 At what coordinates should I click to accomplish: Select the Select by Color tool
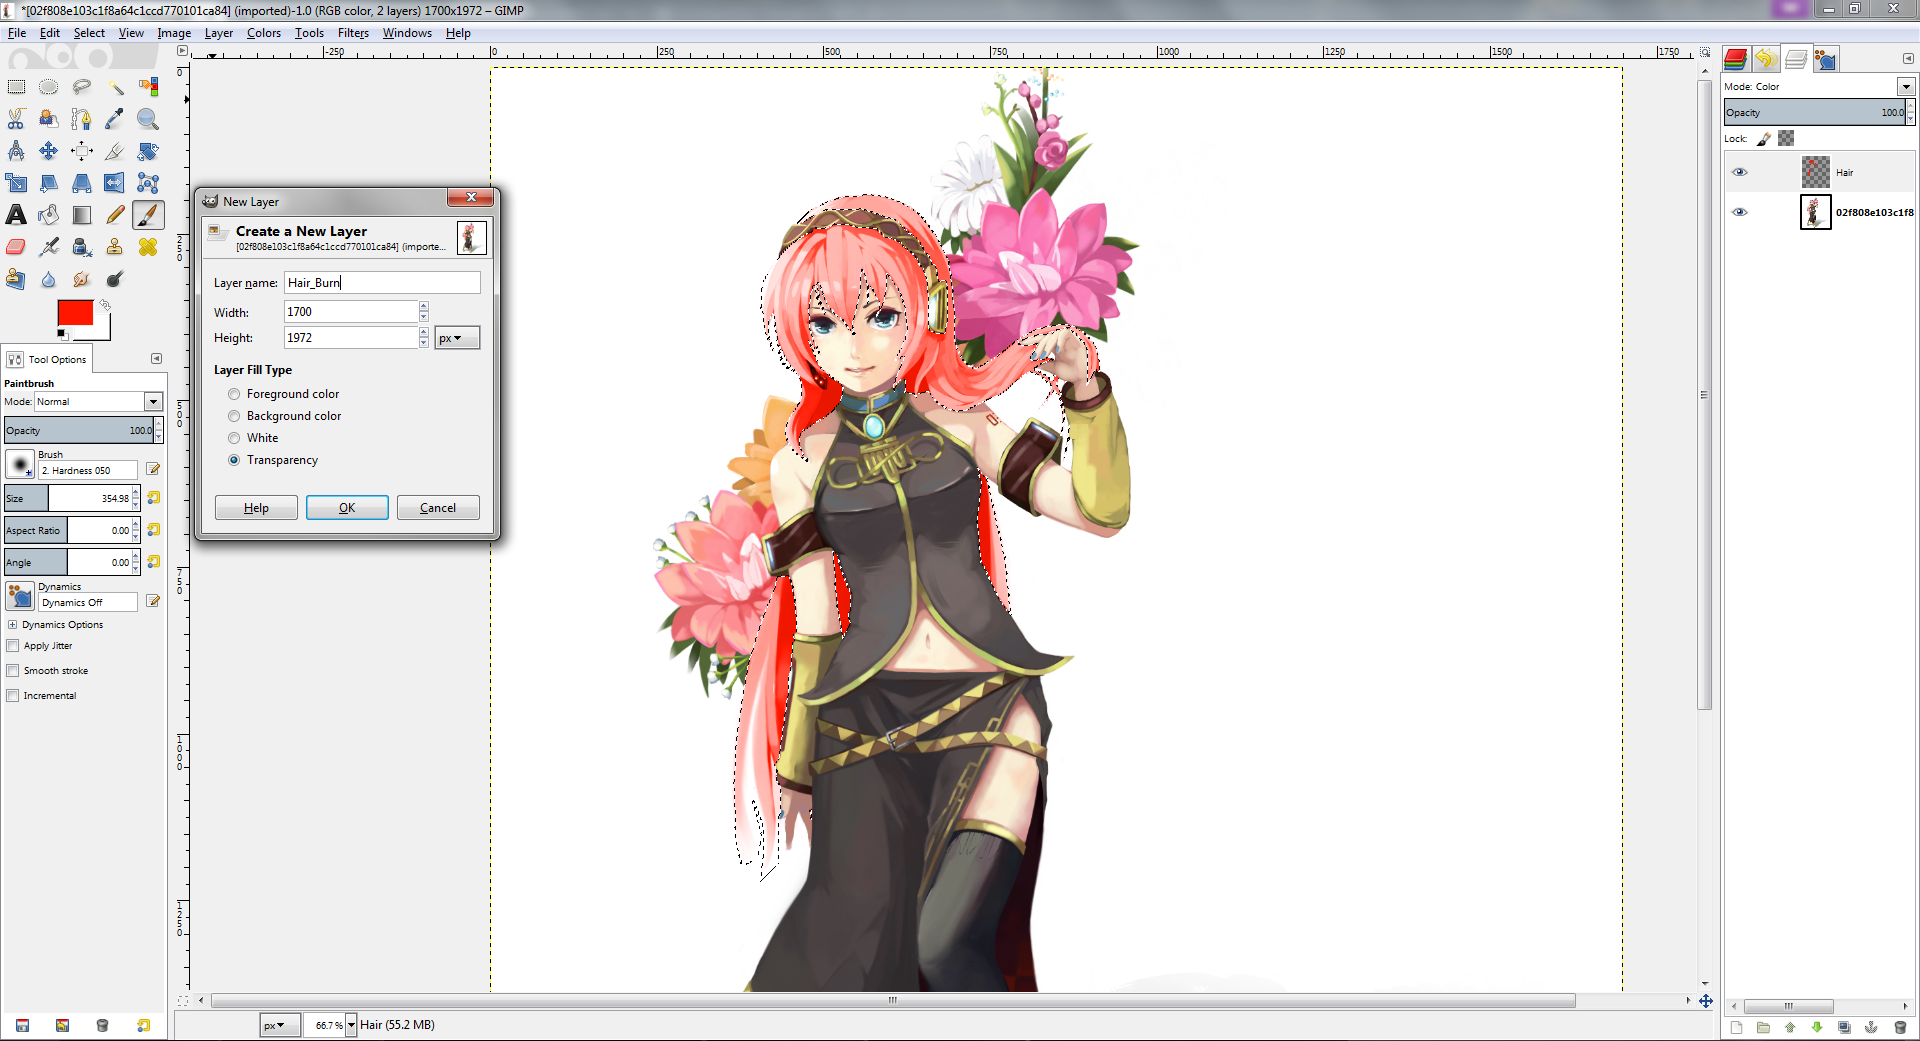click(148, 87)
